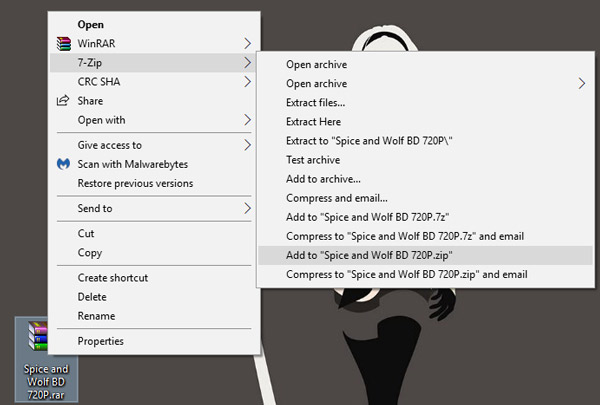The image size is (600, 405).
Task: Expand the Send to submenu arrow
Action: pos(248,208)
